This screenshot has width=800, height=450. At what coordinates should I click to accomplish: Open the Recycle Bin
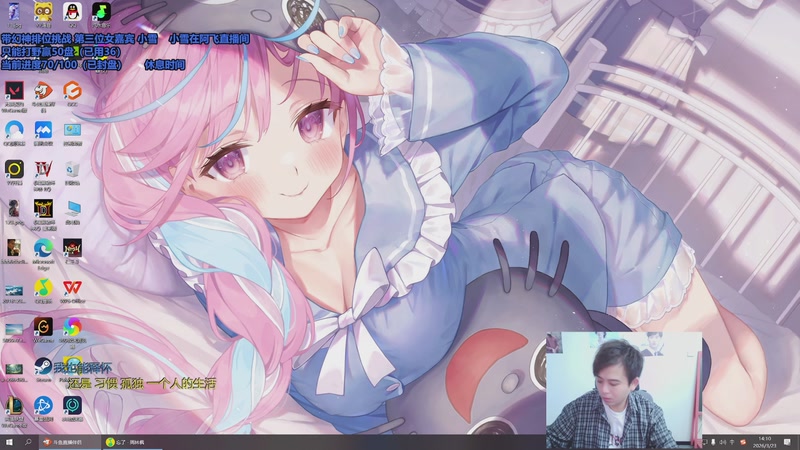[72, 171]
